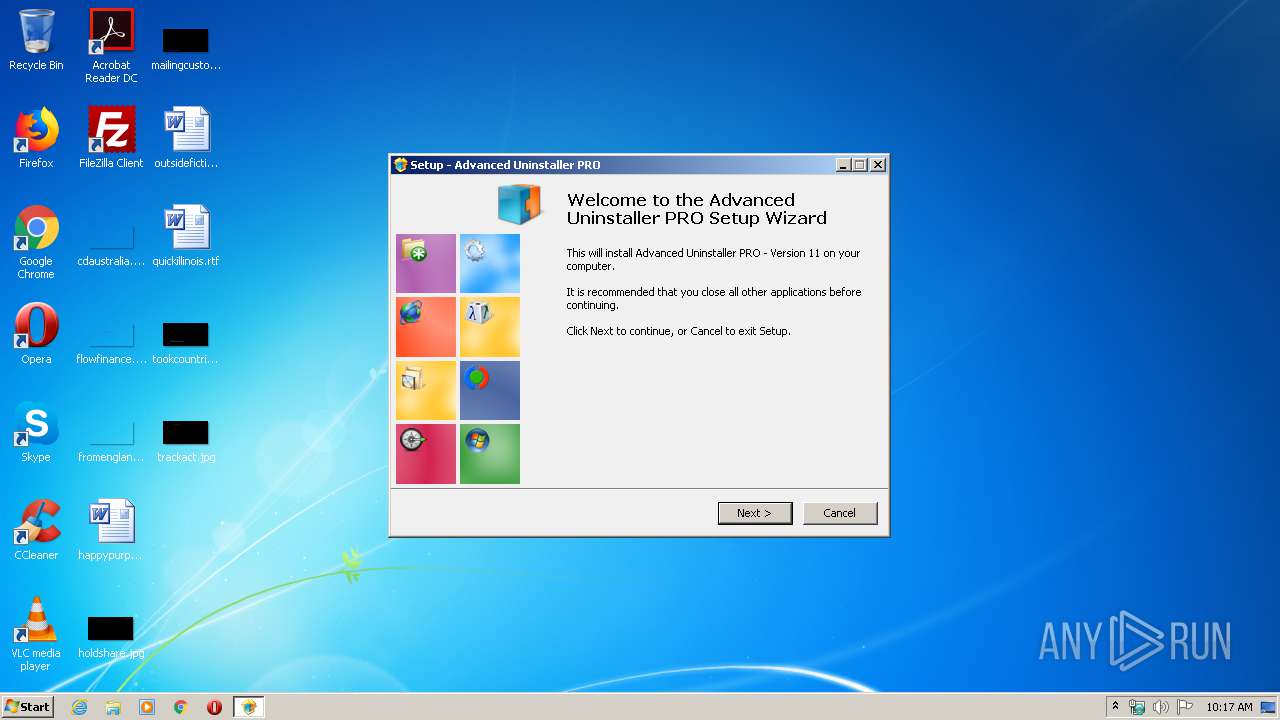The height and width of the screenshot is (720, 1280).
Task: Click the green Windows logo tile
Action: pyautogui.click(x=490, y=454)
